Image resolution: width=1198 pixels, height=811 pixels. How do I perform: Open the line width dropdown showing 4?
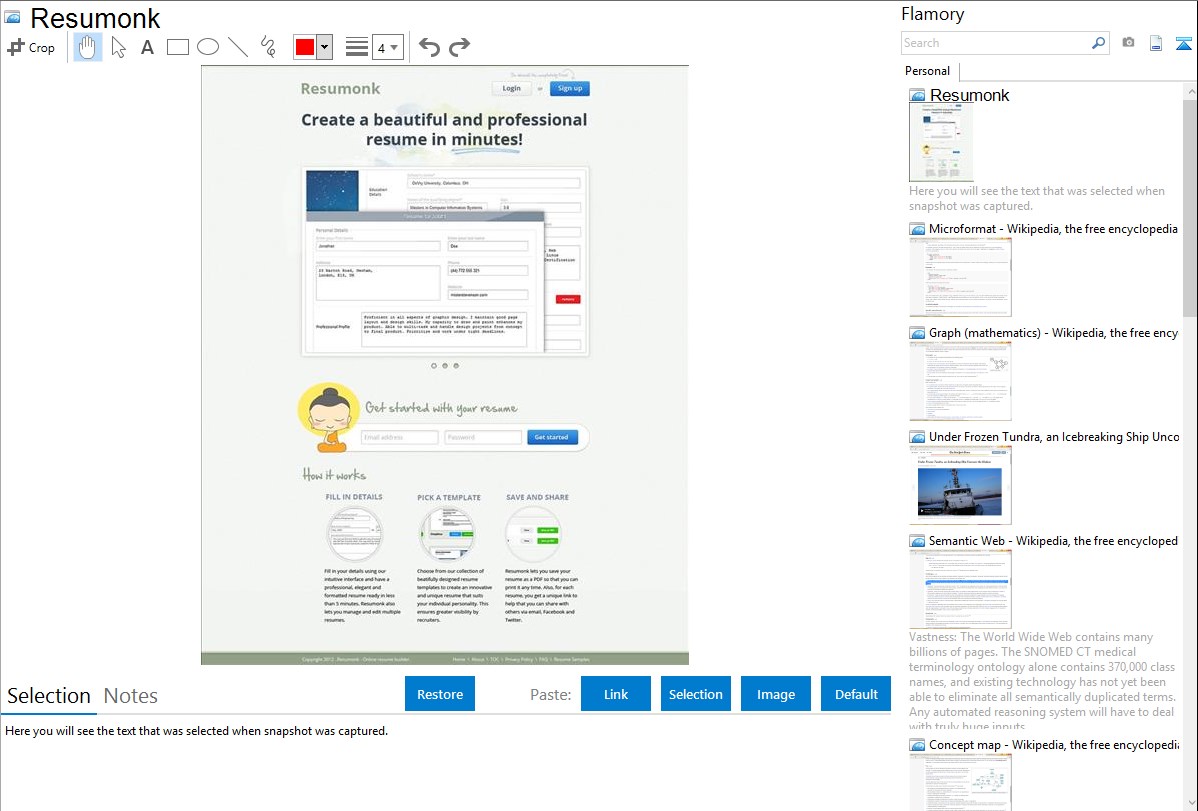pos(388,47)
